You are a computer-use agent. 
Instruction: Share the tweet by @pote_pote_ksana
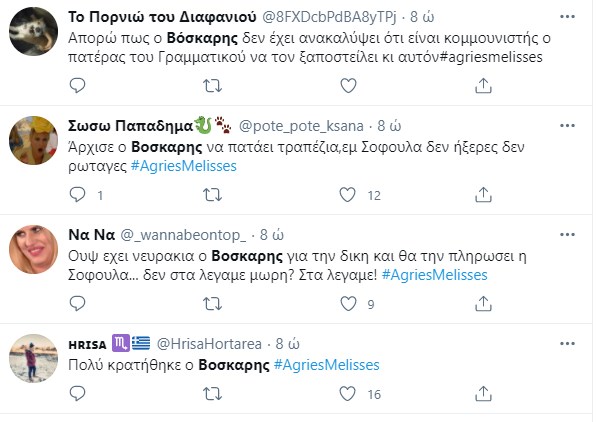484,195
